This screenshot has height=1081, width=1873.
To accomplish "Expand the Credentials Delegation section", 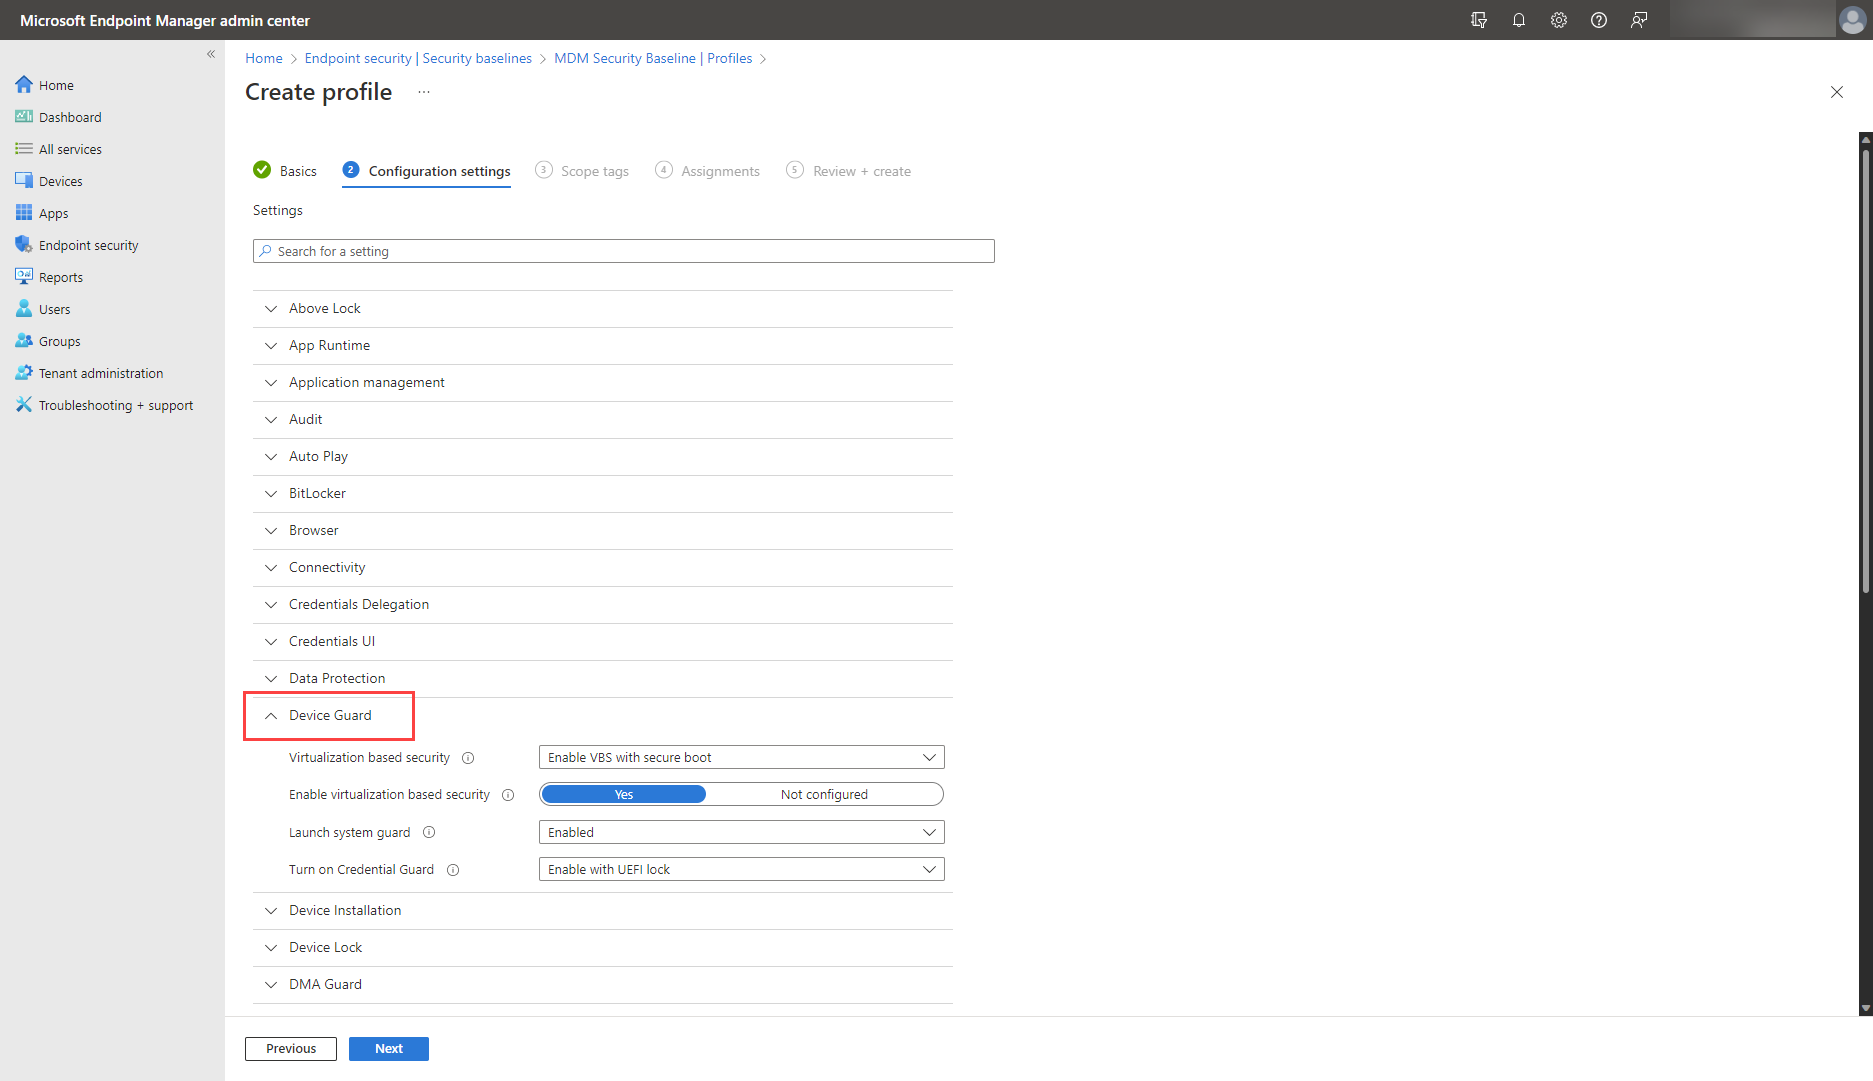I will [603, 604].
